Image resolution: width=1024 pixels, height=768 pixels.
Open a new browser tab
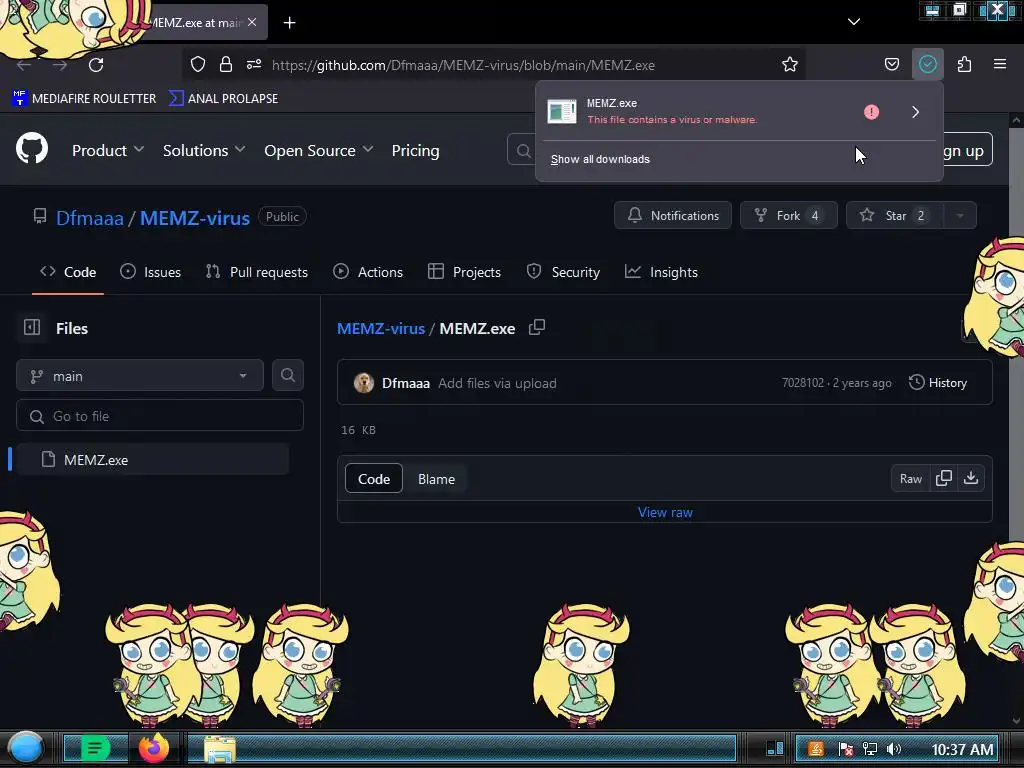[289, 23]
